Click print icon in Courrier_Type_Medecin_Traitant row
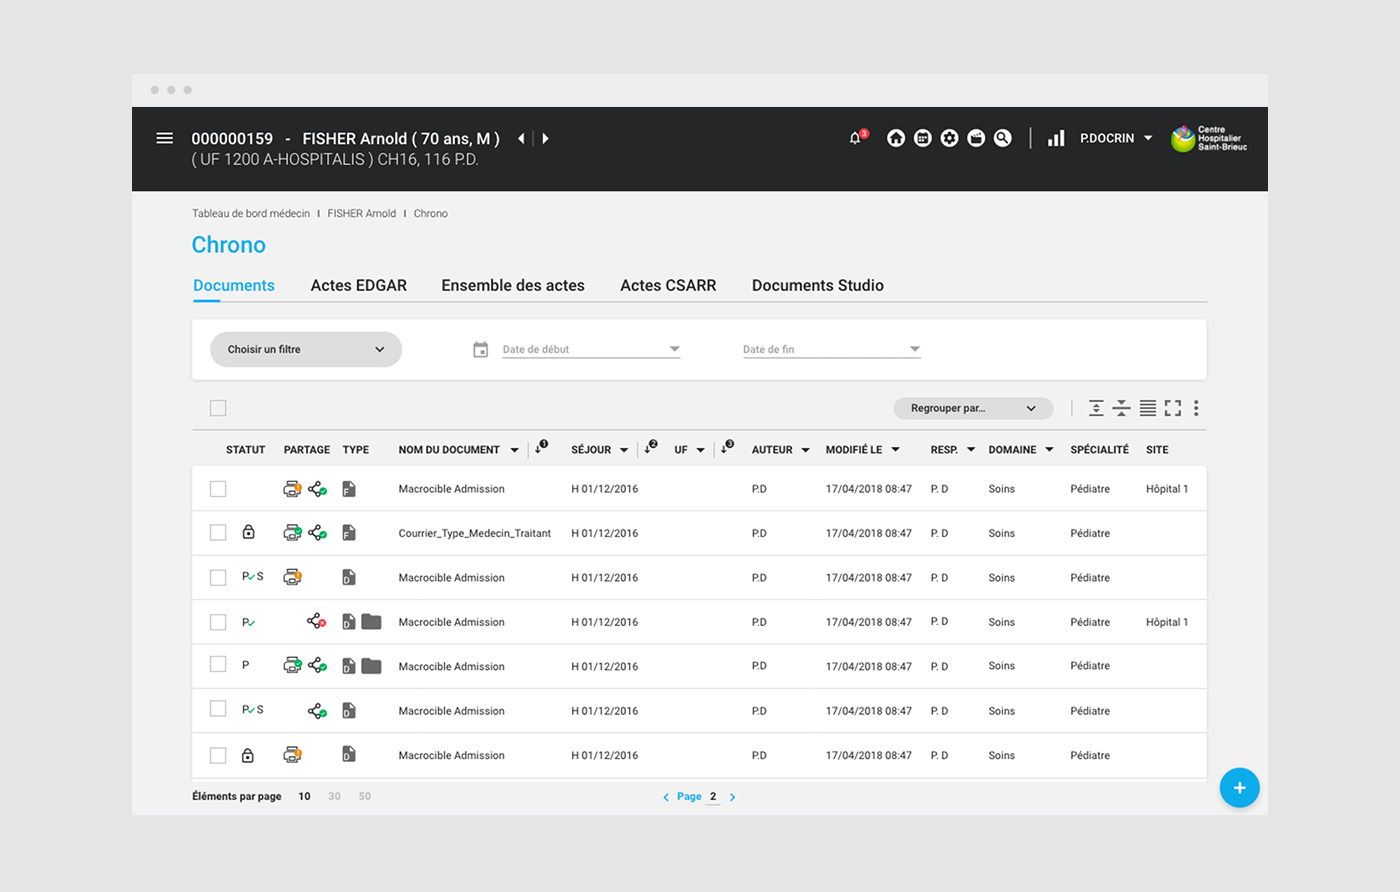Image resolution: width=1400 pixels, height=892 pixels. pos(292,533)
